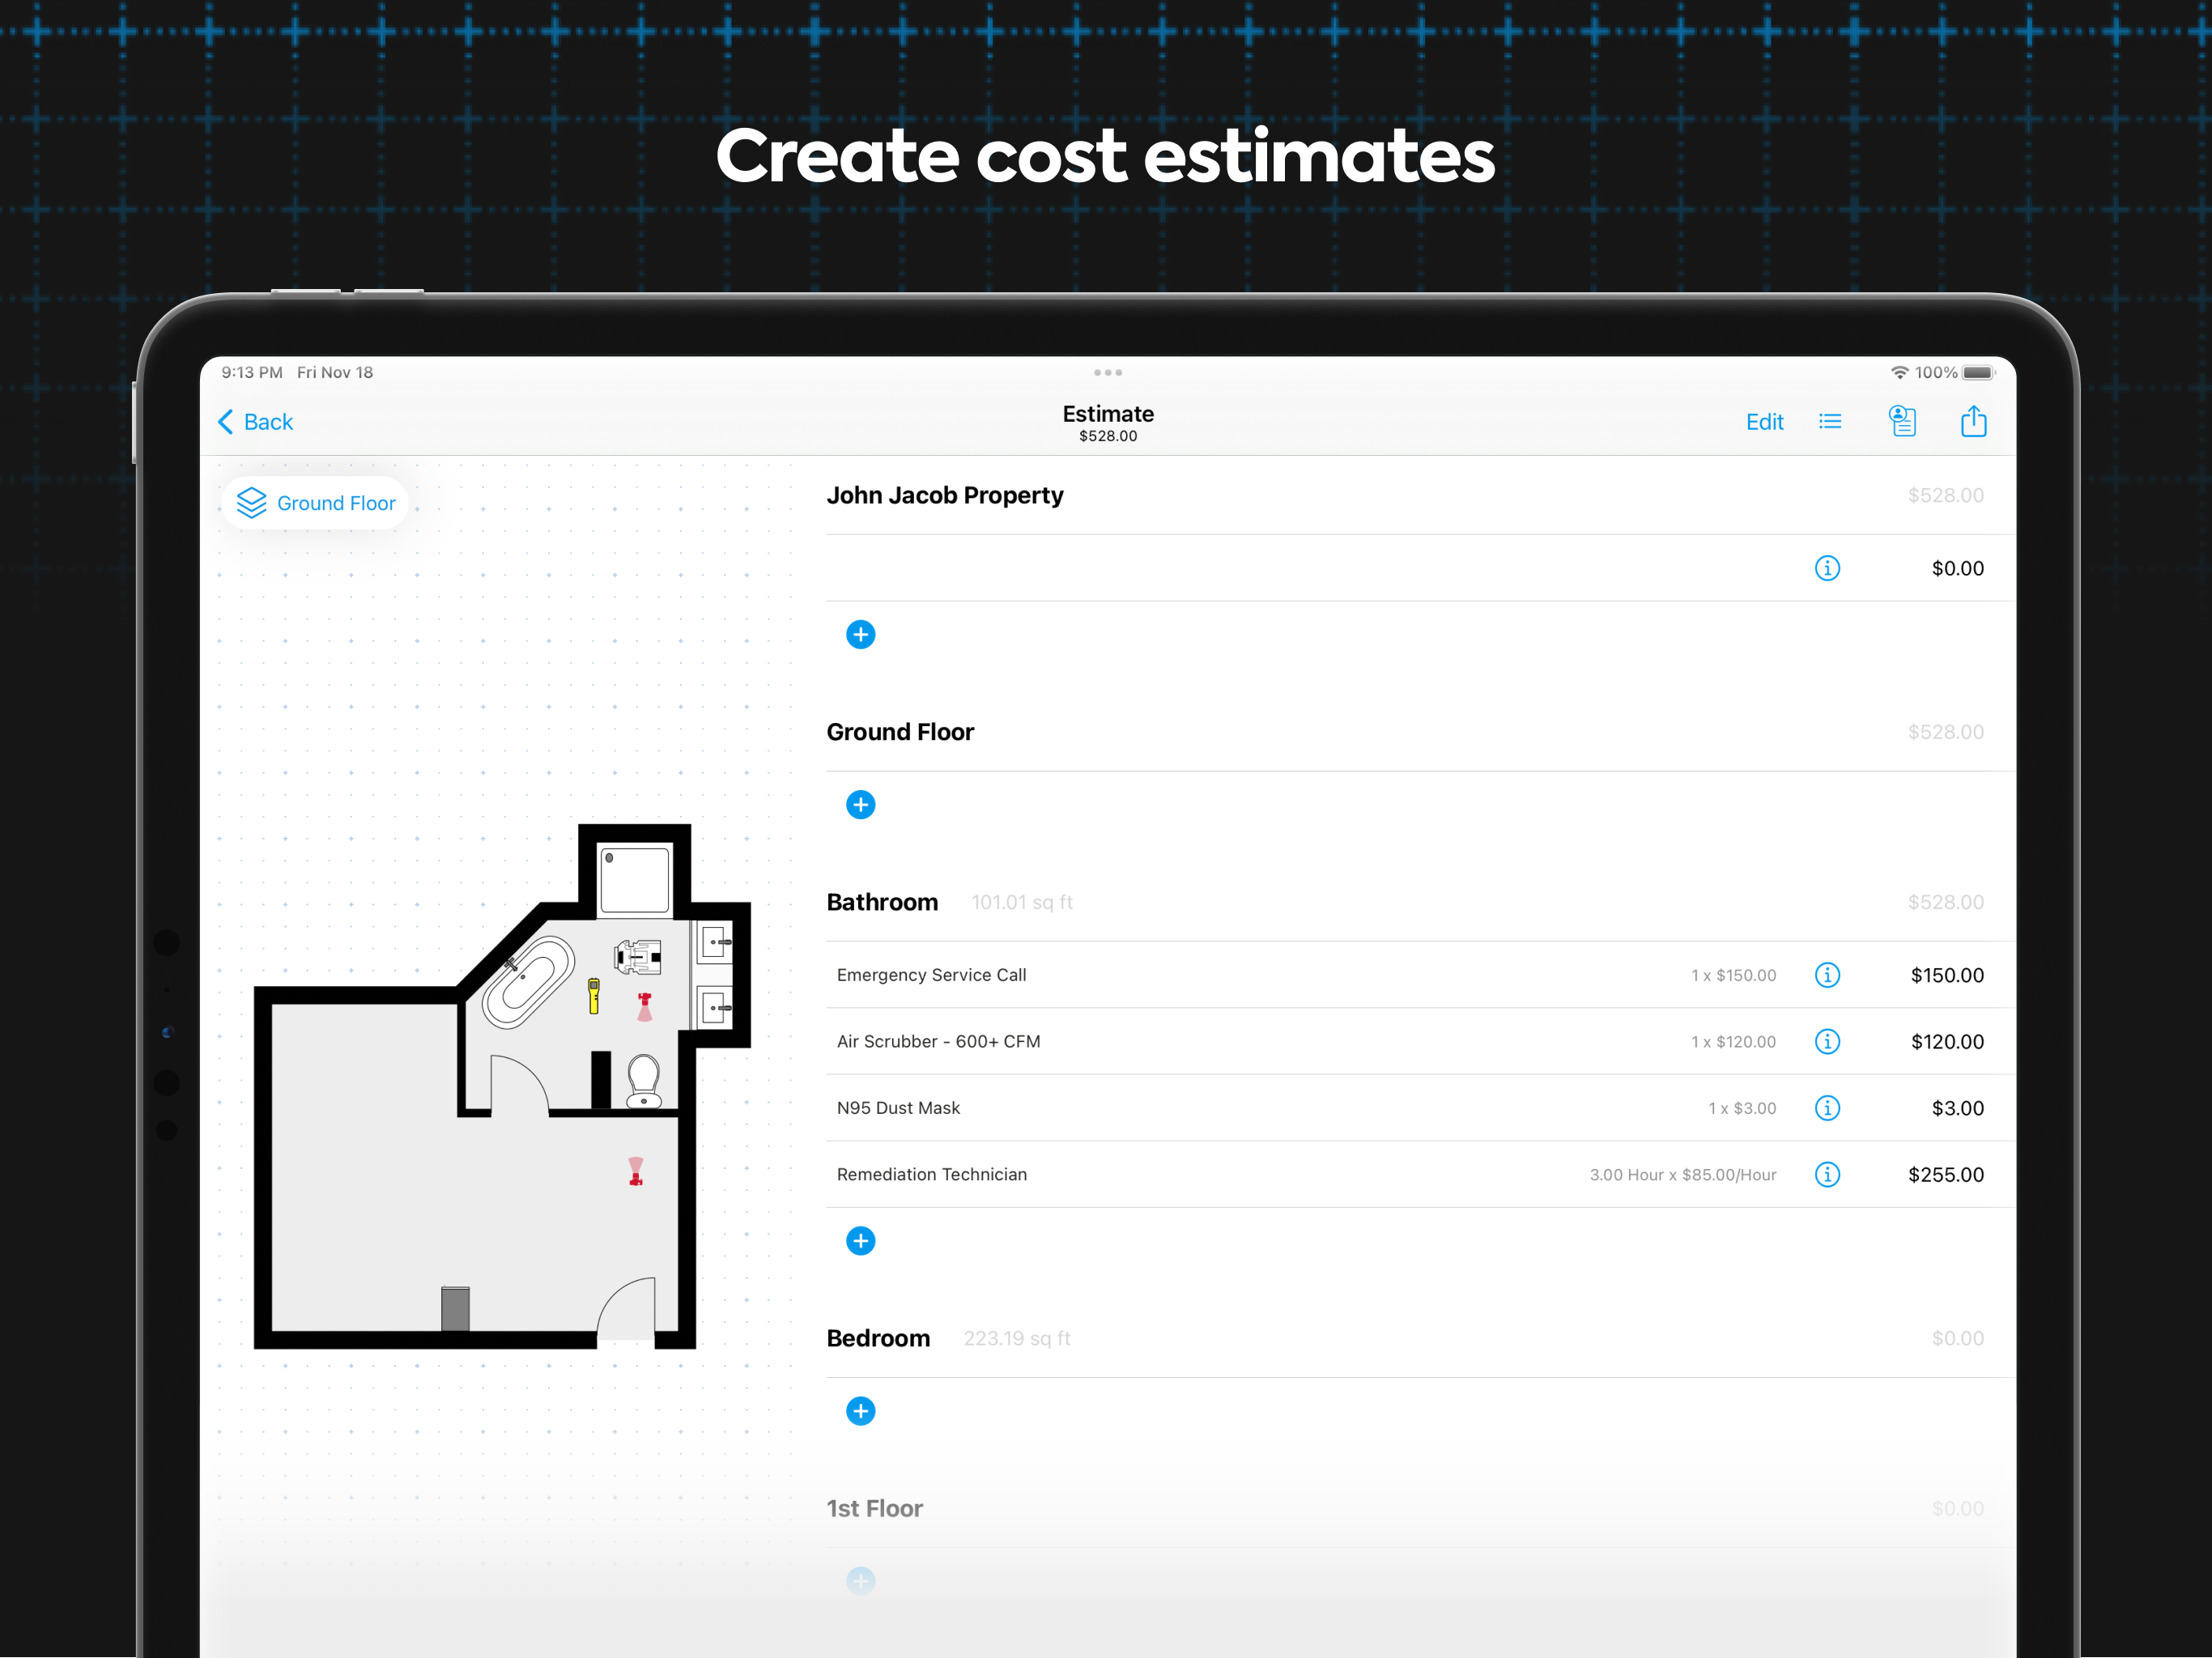Add an item to the Bathroom section

[860, 1240]
